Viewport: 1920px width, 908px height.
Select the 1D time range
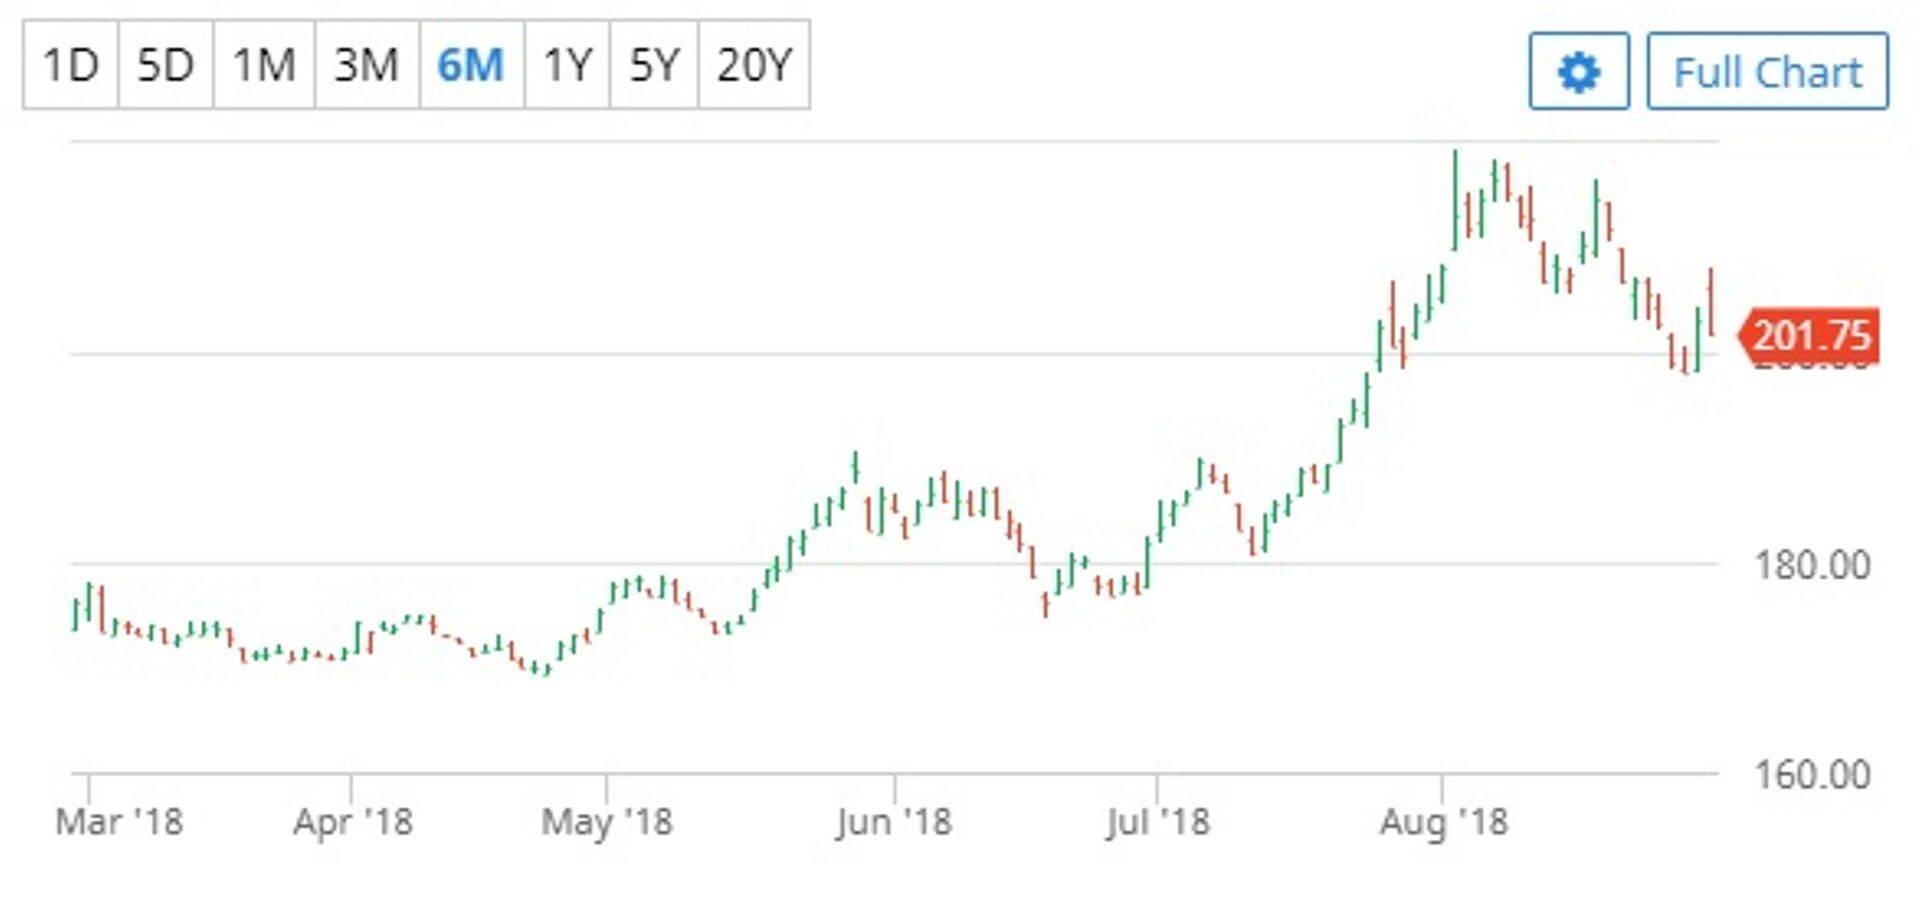70,65
